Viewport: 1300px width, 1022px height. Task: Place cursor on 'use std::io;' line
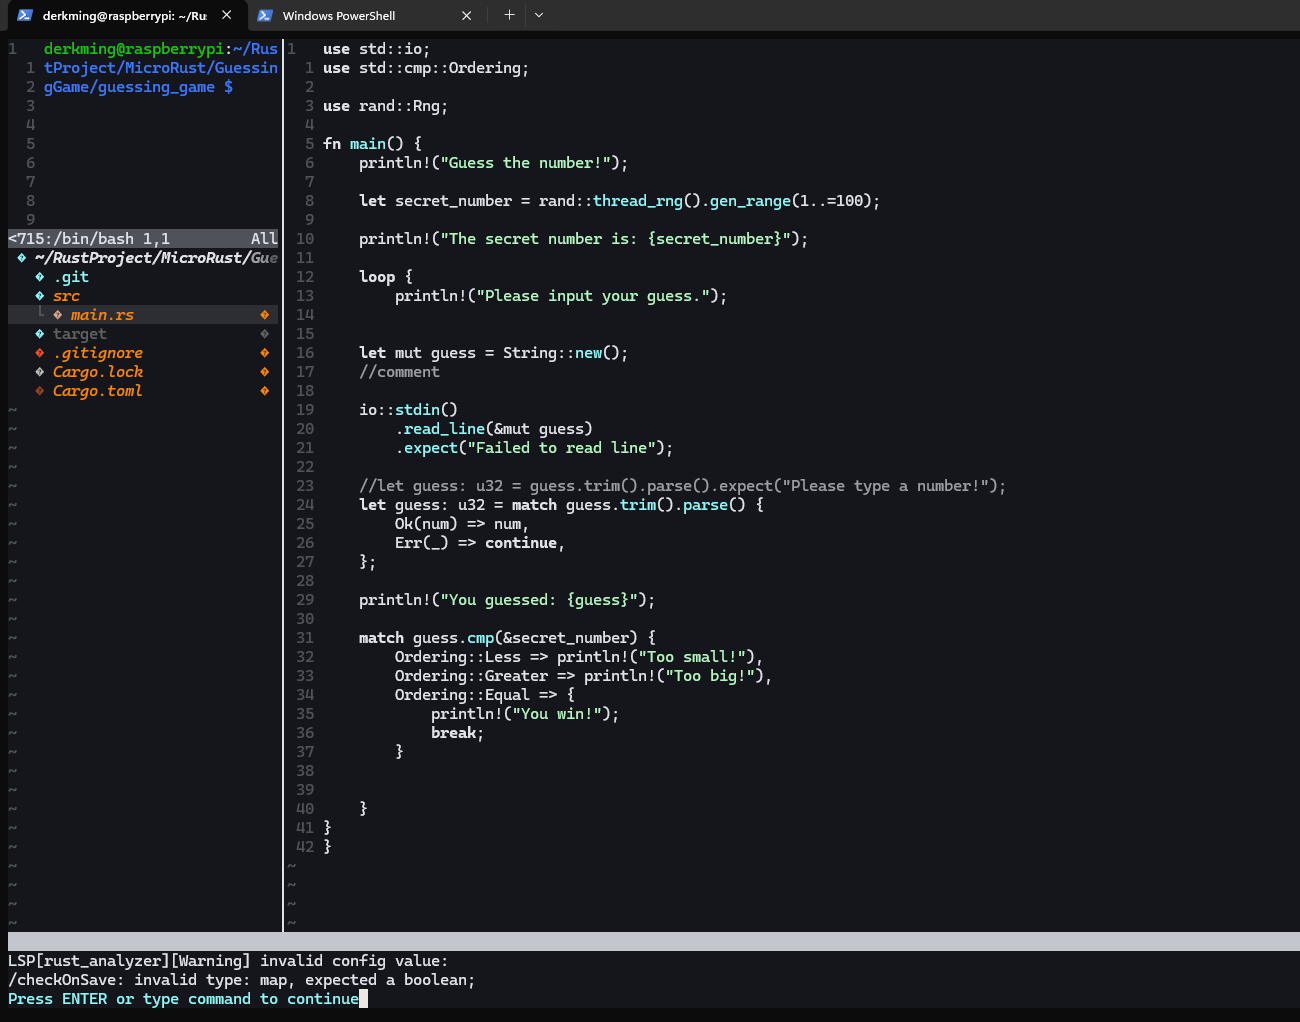(376, 49)
